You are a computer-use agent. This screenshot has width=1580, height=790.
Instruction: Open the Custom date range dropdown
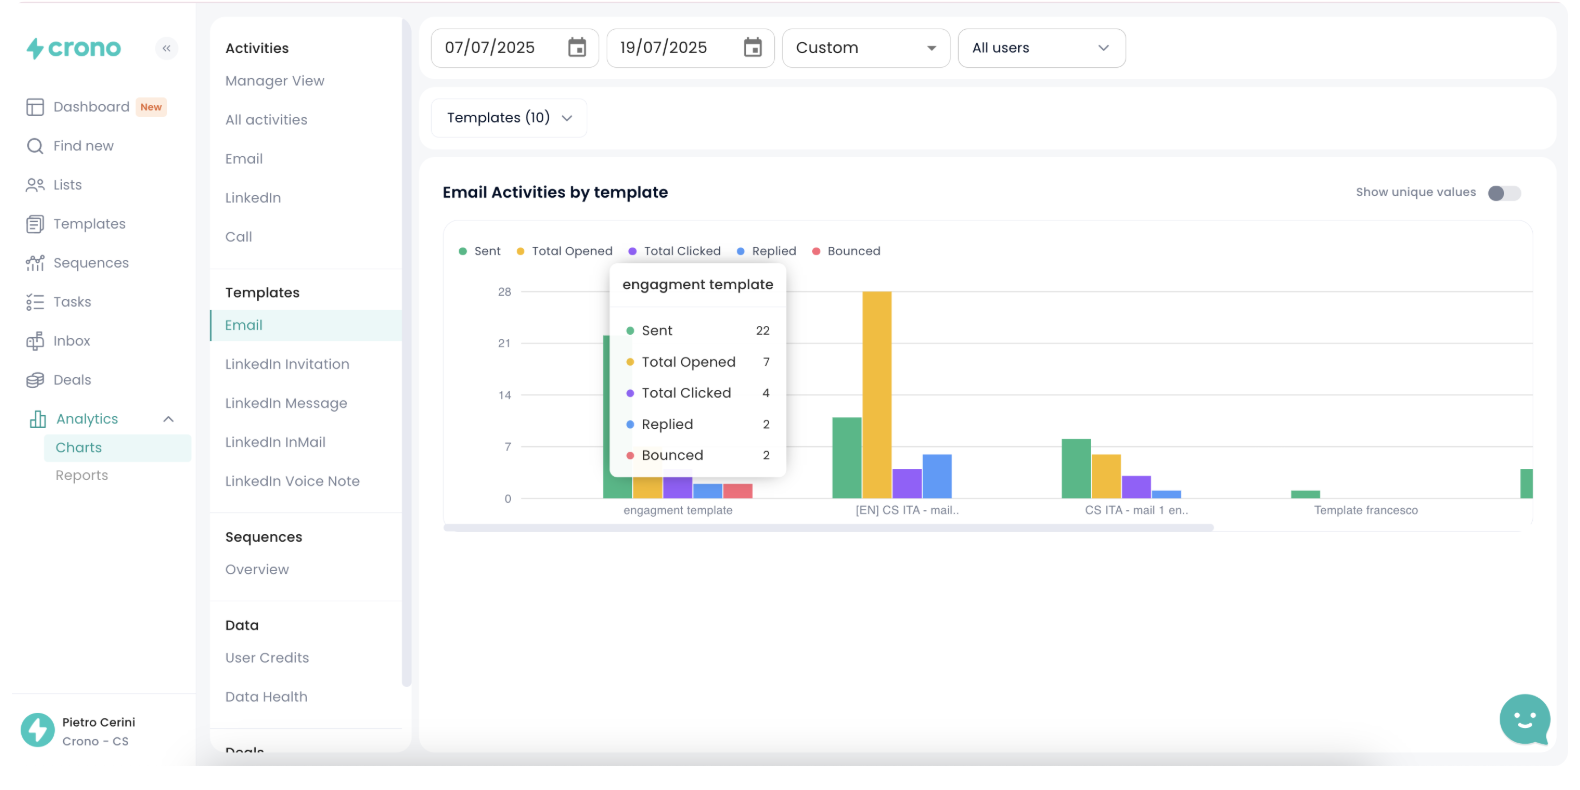tap(865, 48)
